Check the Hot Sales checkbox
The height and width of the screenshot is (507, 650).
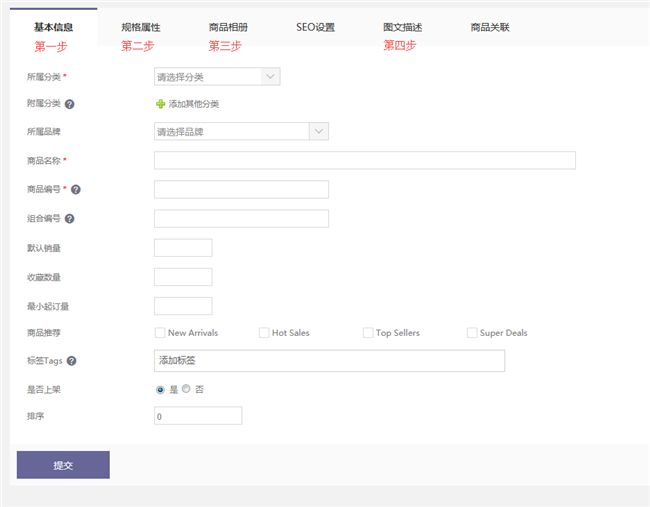pos(264,332)
